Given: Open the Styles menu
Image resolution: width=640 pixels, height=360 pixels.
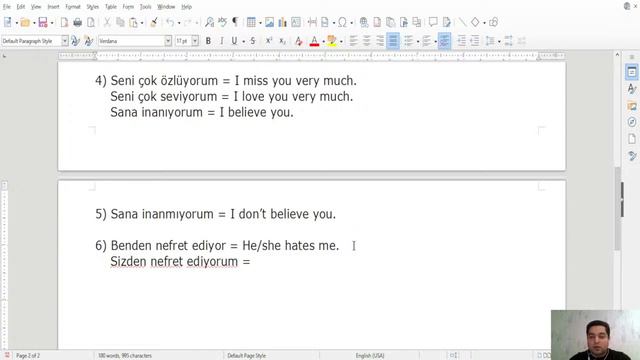Looking at the screenshot, I should point(92,7).
